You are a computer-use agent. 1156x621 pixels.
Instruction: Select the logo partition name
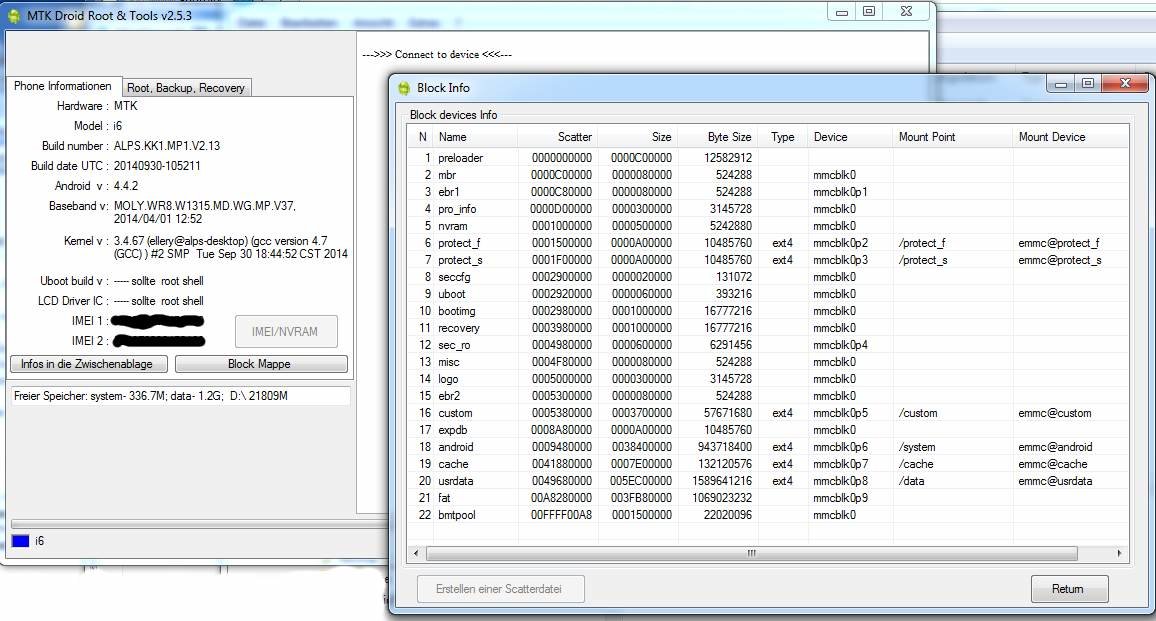point(448,378)
